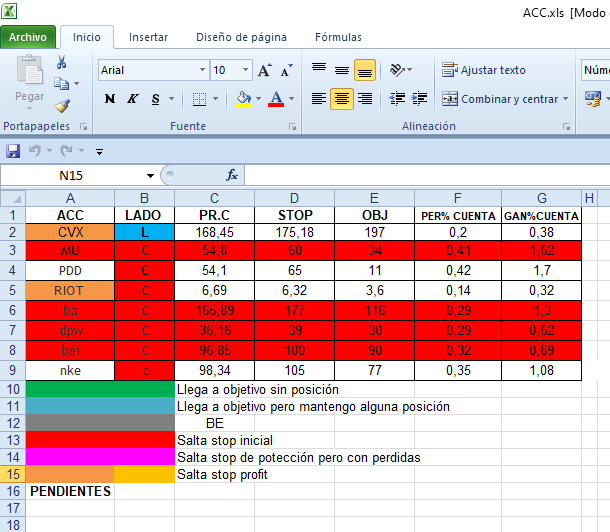Screen dimensions: 610x532
Task: Toggle center horizontal alignment
Action: (x=342, y=99)
